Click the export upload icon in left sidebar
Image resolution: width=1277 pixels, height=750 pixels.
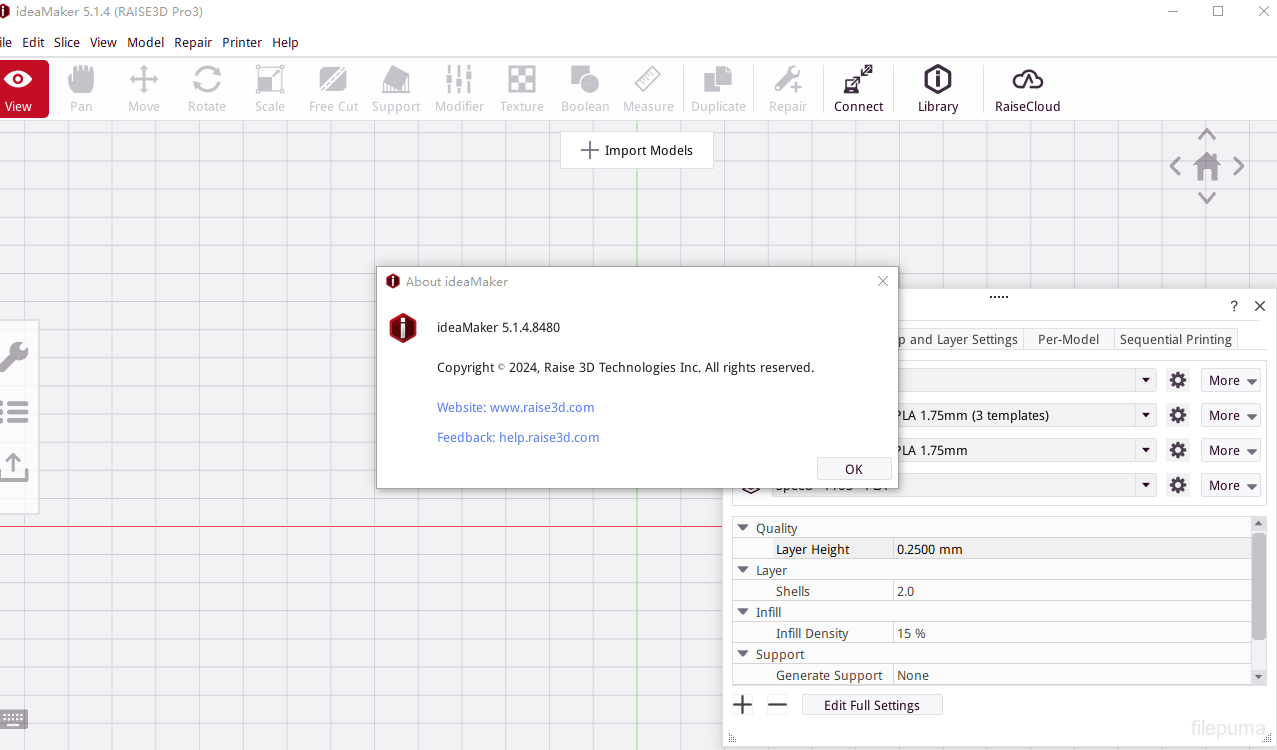pyautogui.click(x=15, y=466)
